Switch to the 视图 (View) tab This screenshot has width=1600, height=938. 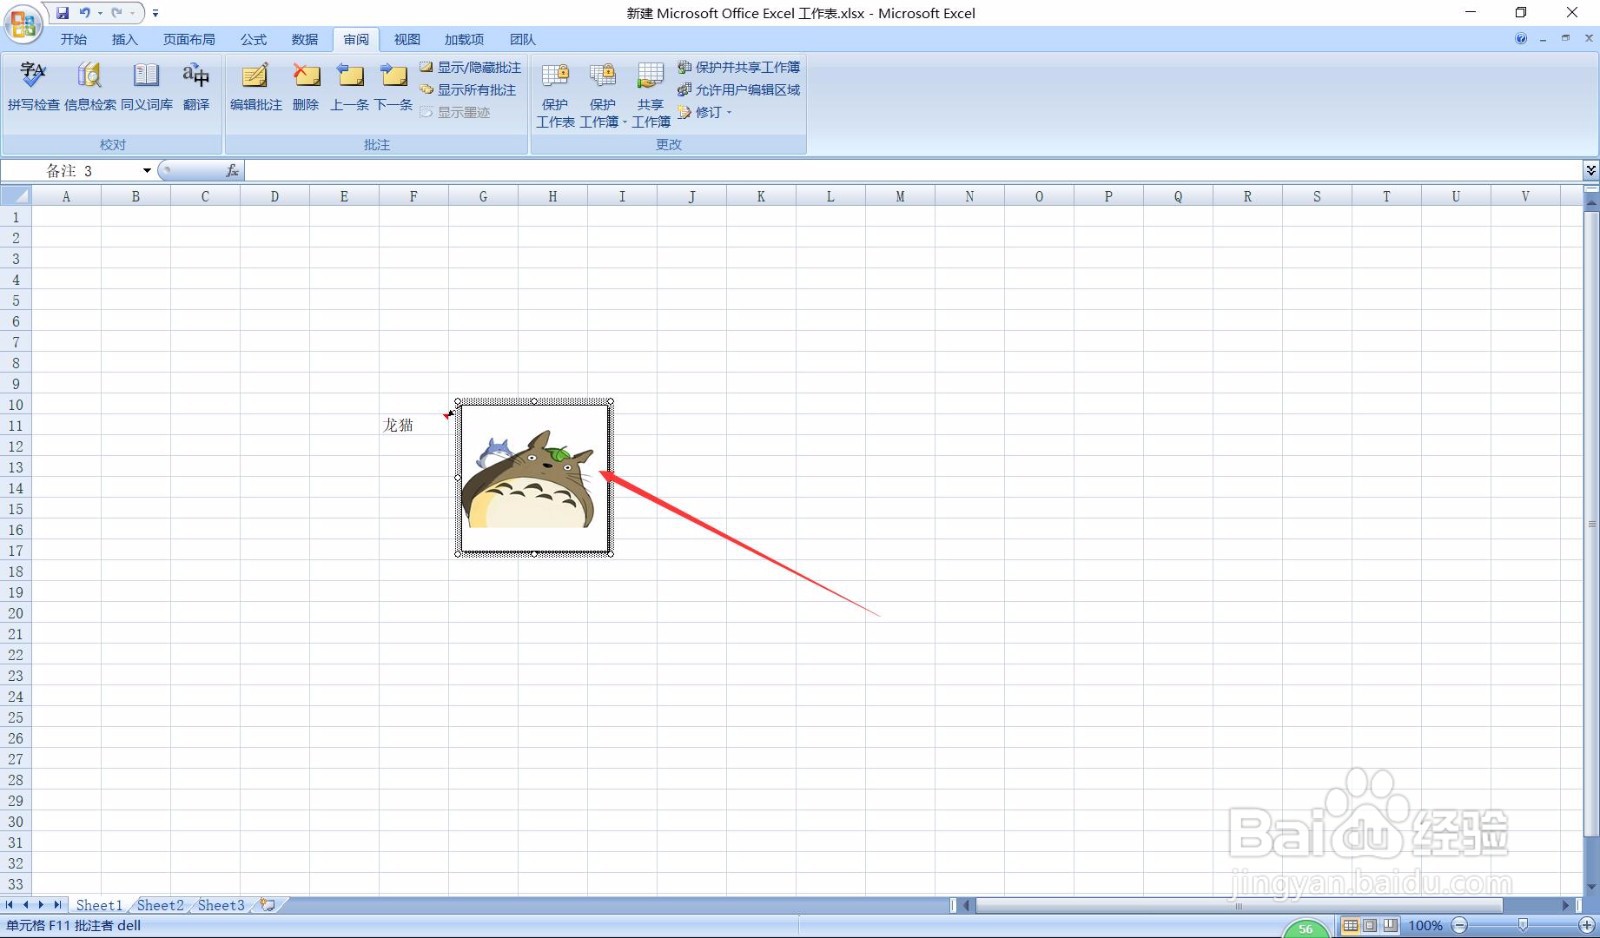coord(407,40)
